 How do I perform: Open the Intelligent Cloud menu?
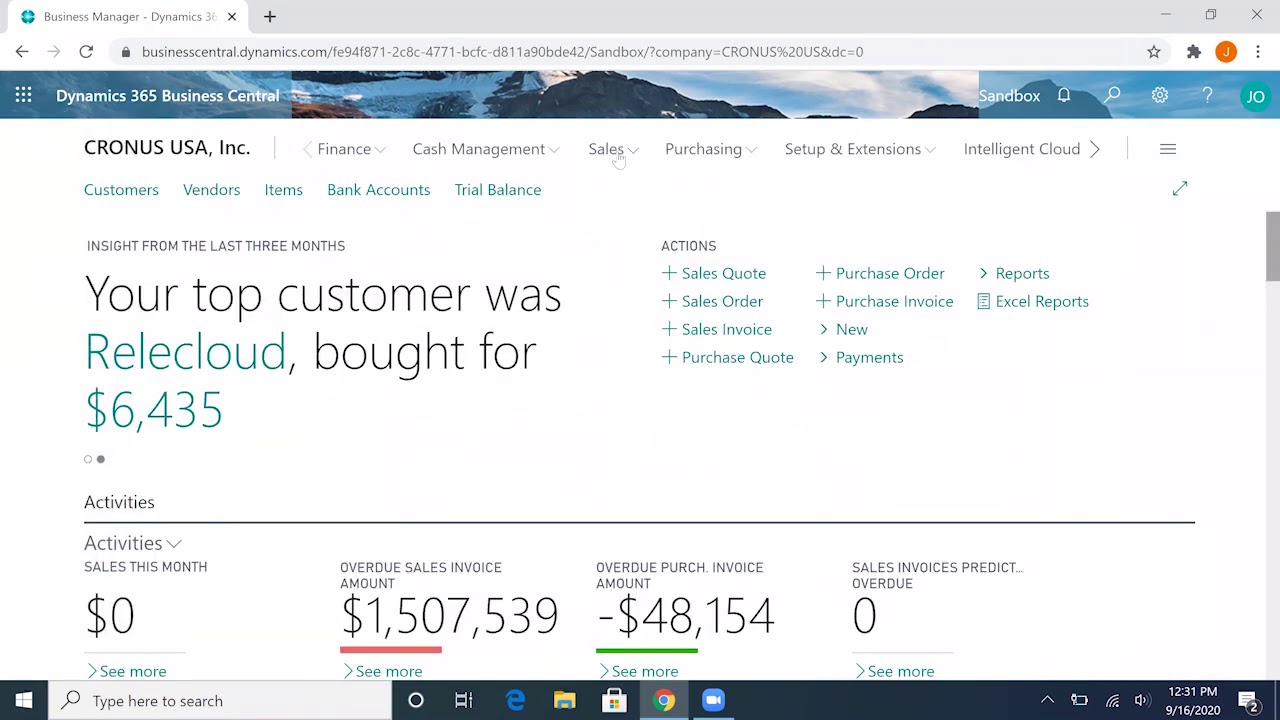click(x=1022, y=149)
